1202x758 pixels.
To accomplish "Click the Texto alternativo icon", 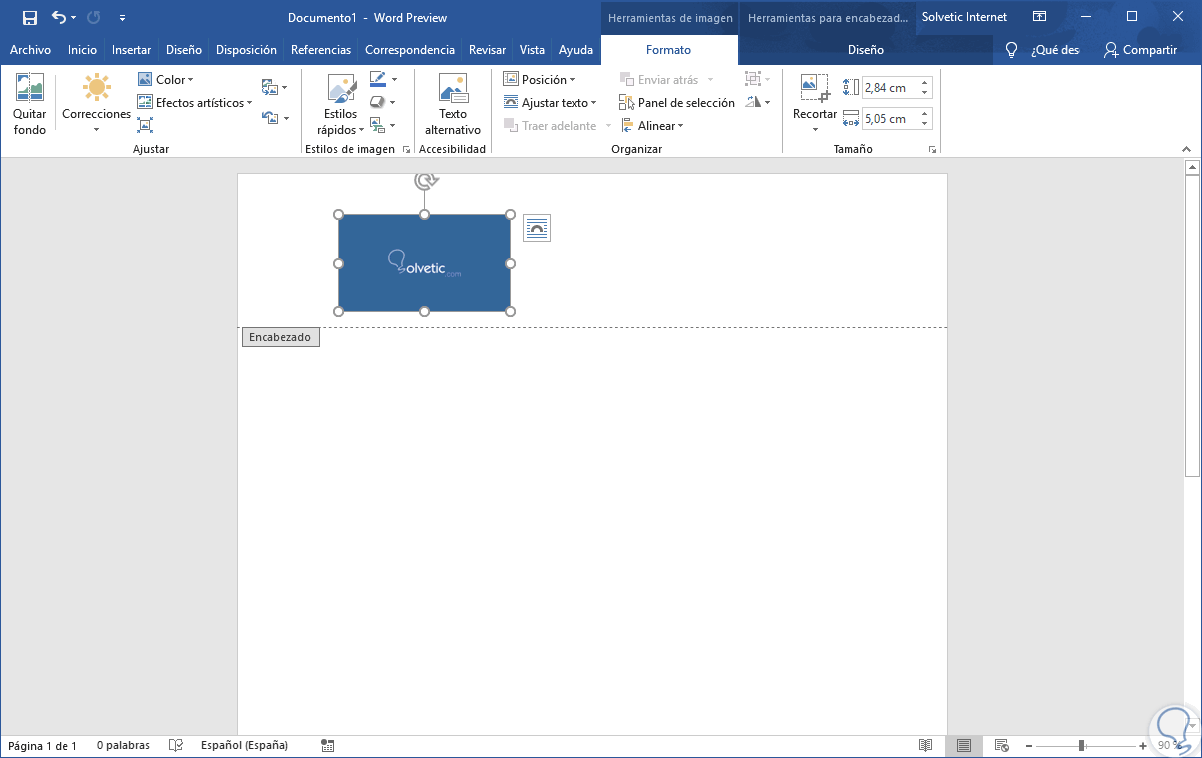I will pyautogui.click(x=453, y=88).
